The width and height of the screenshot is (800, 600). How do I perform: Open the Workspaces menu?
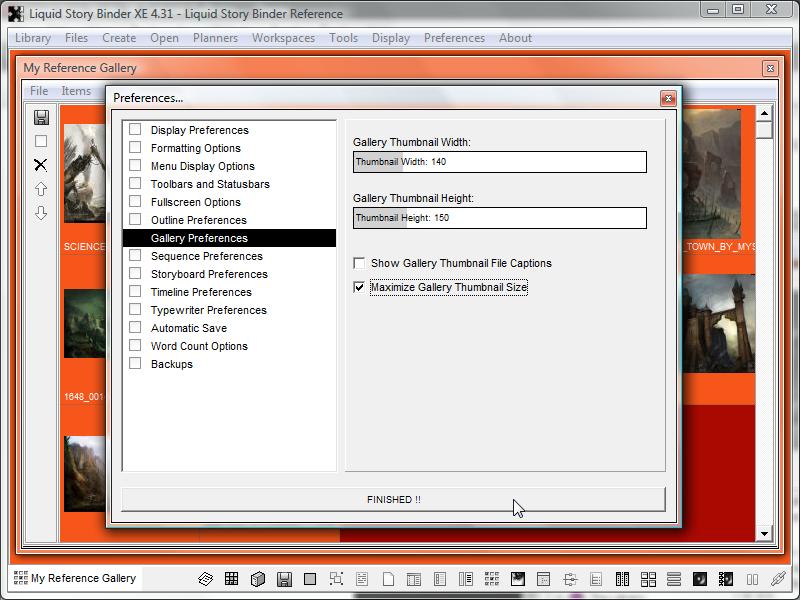(x=283, y=38)
